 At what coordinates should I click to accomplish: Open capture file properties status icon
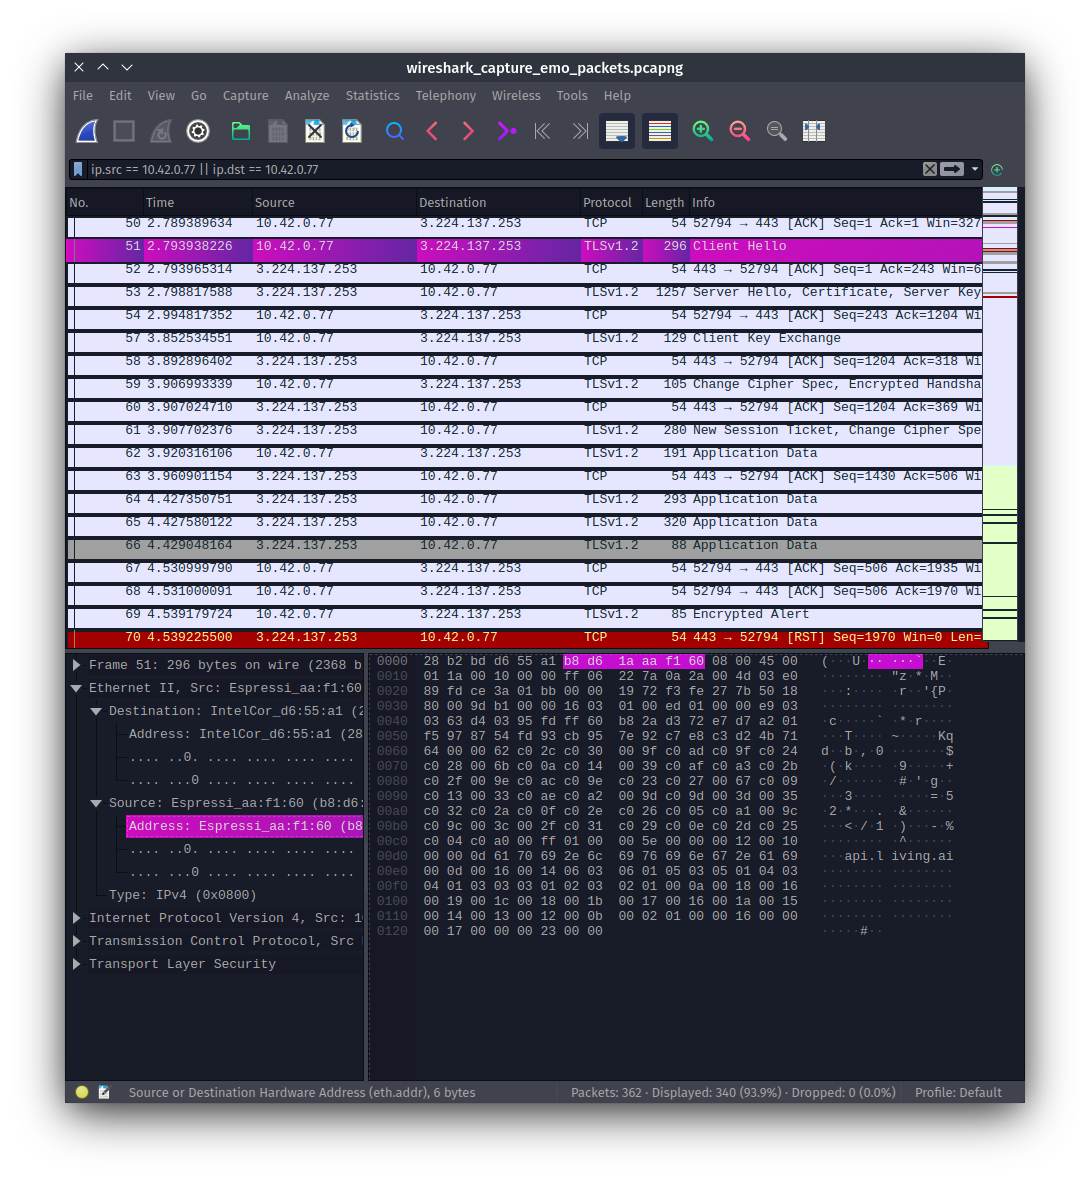[x=104, y=1092]
